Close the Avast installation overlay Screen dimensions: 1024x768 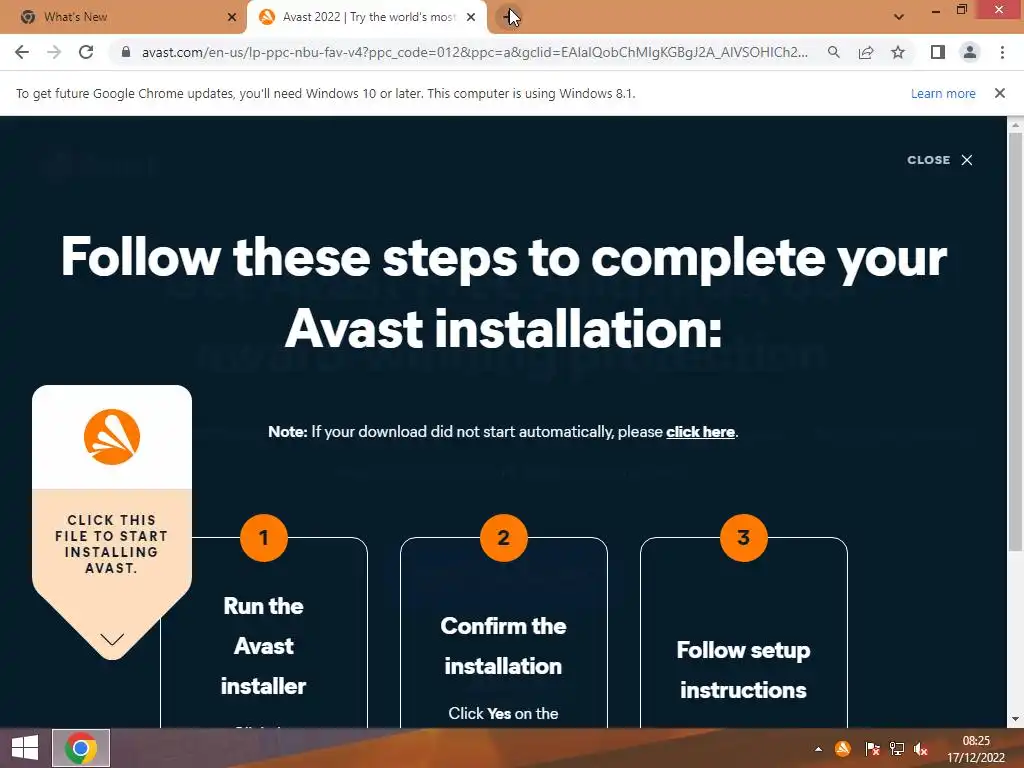tap(940, 160)
